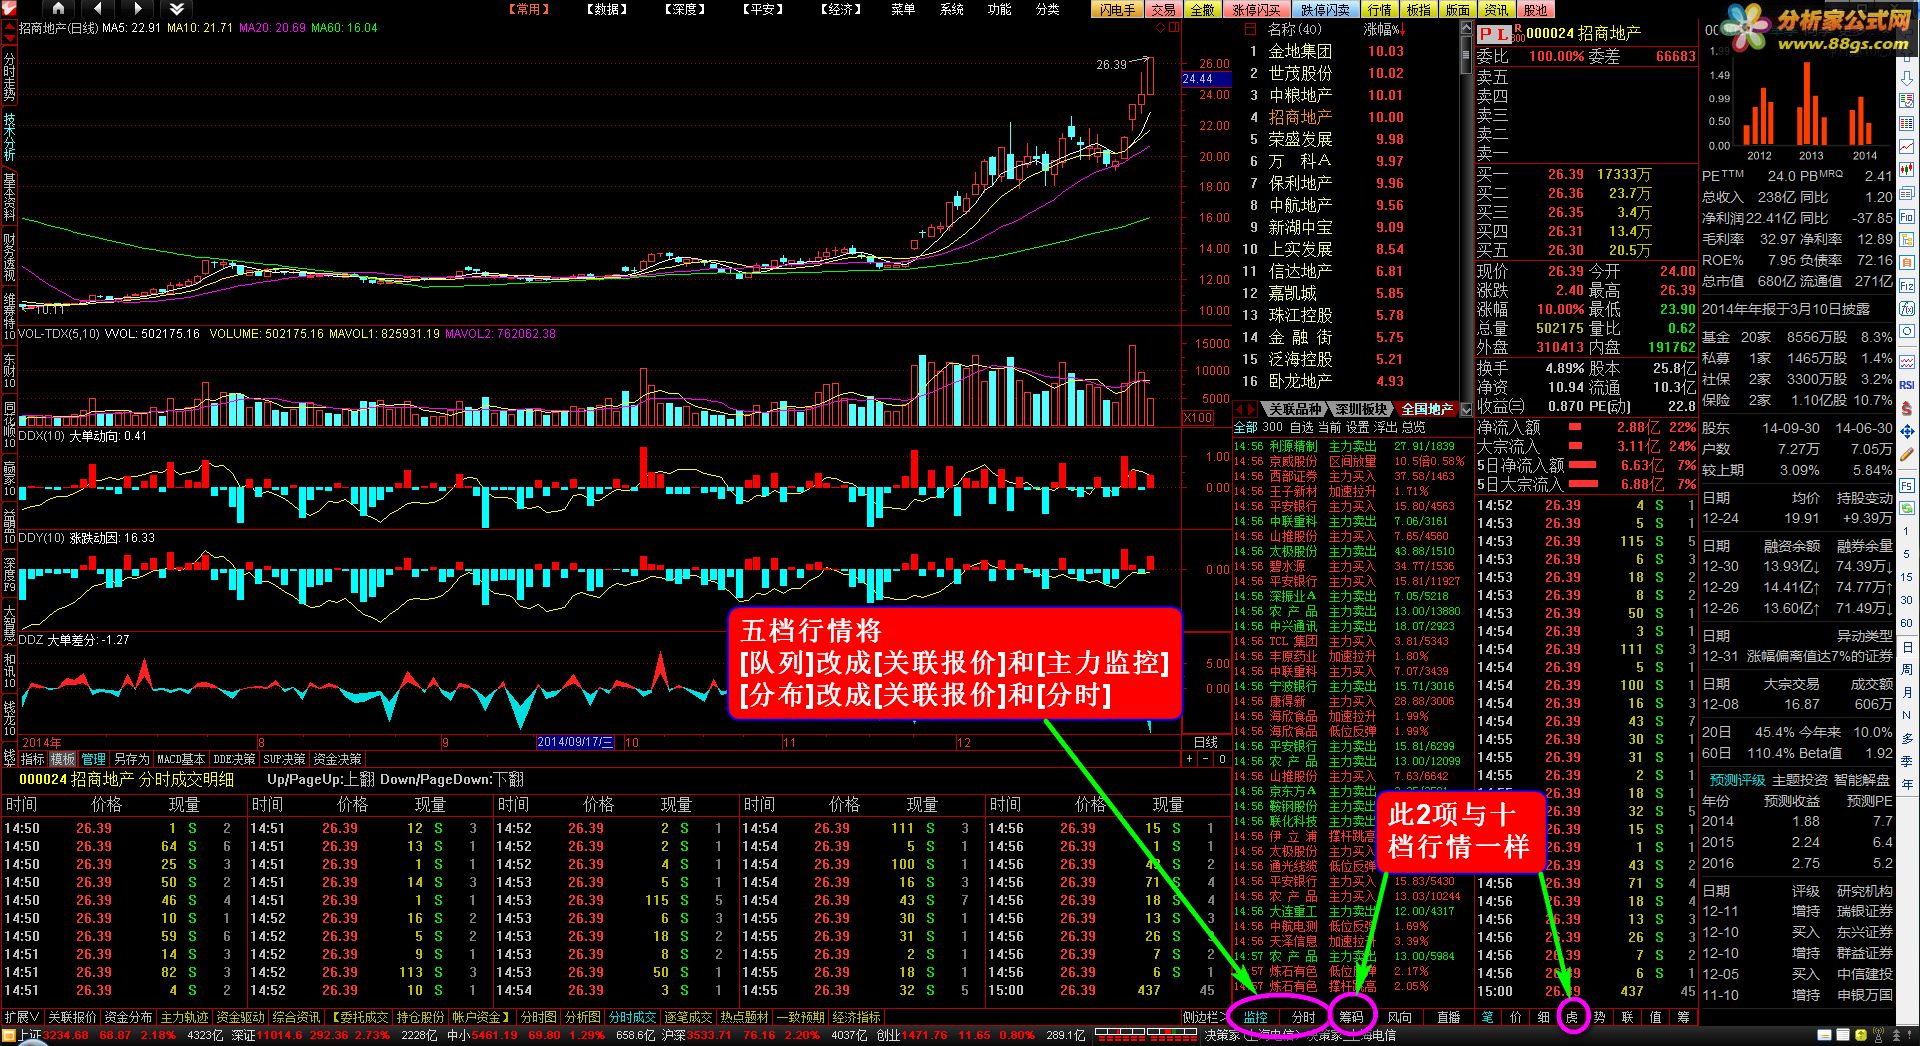Screen dimensions: 1920x1046
Task: Click the white list status bar icon
Action: coord(1843,1035)
